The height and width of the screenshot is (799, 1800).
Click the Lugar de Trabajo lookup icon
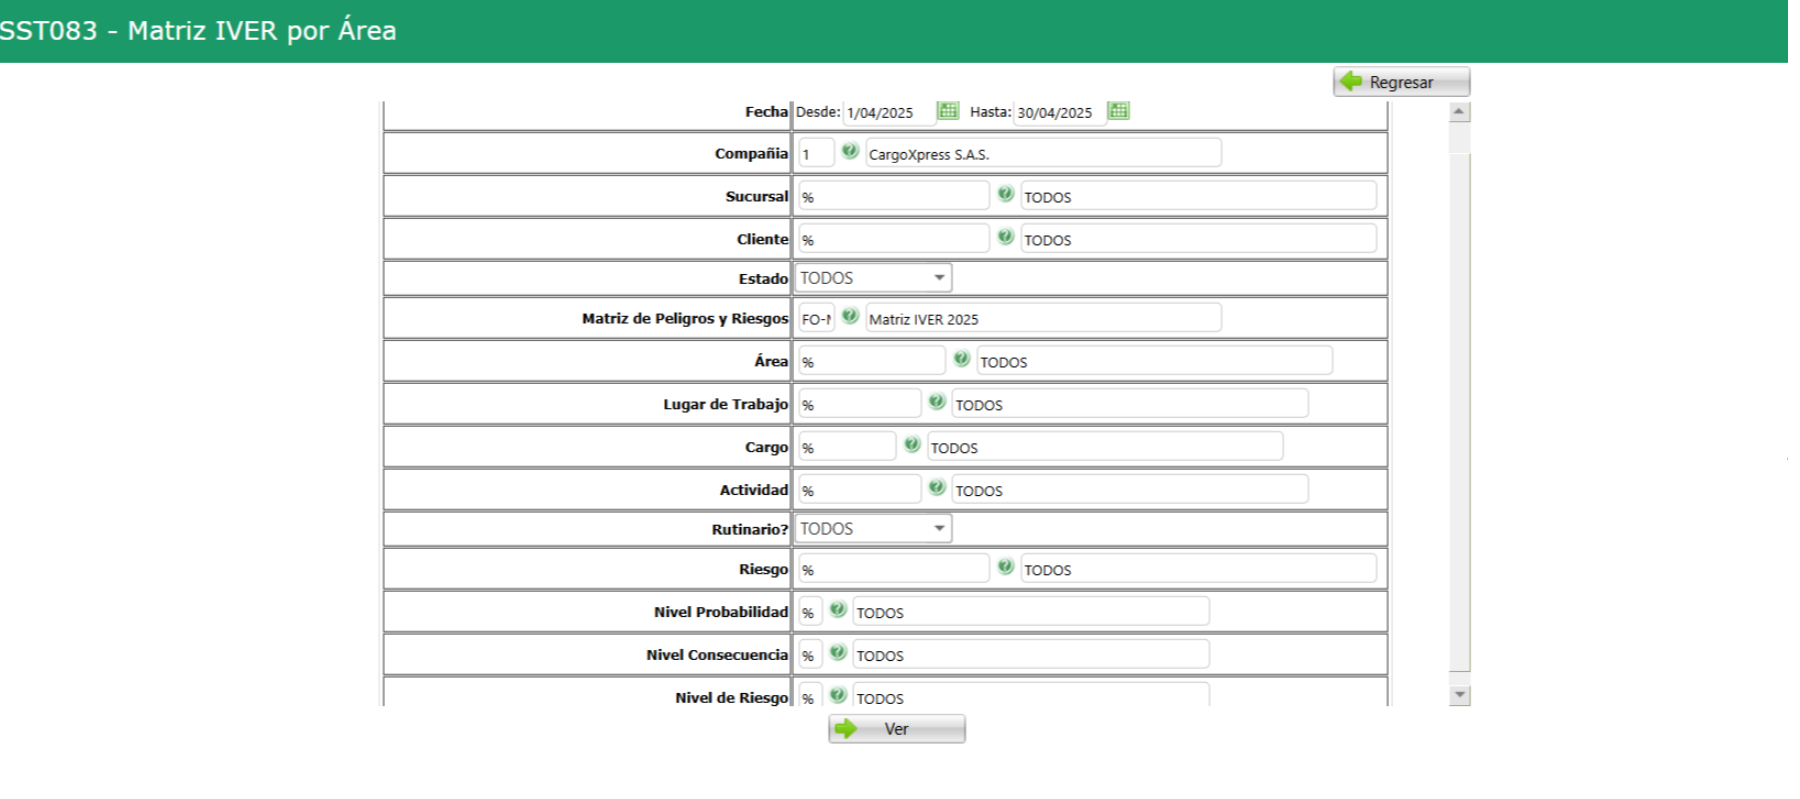[936, 402]
